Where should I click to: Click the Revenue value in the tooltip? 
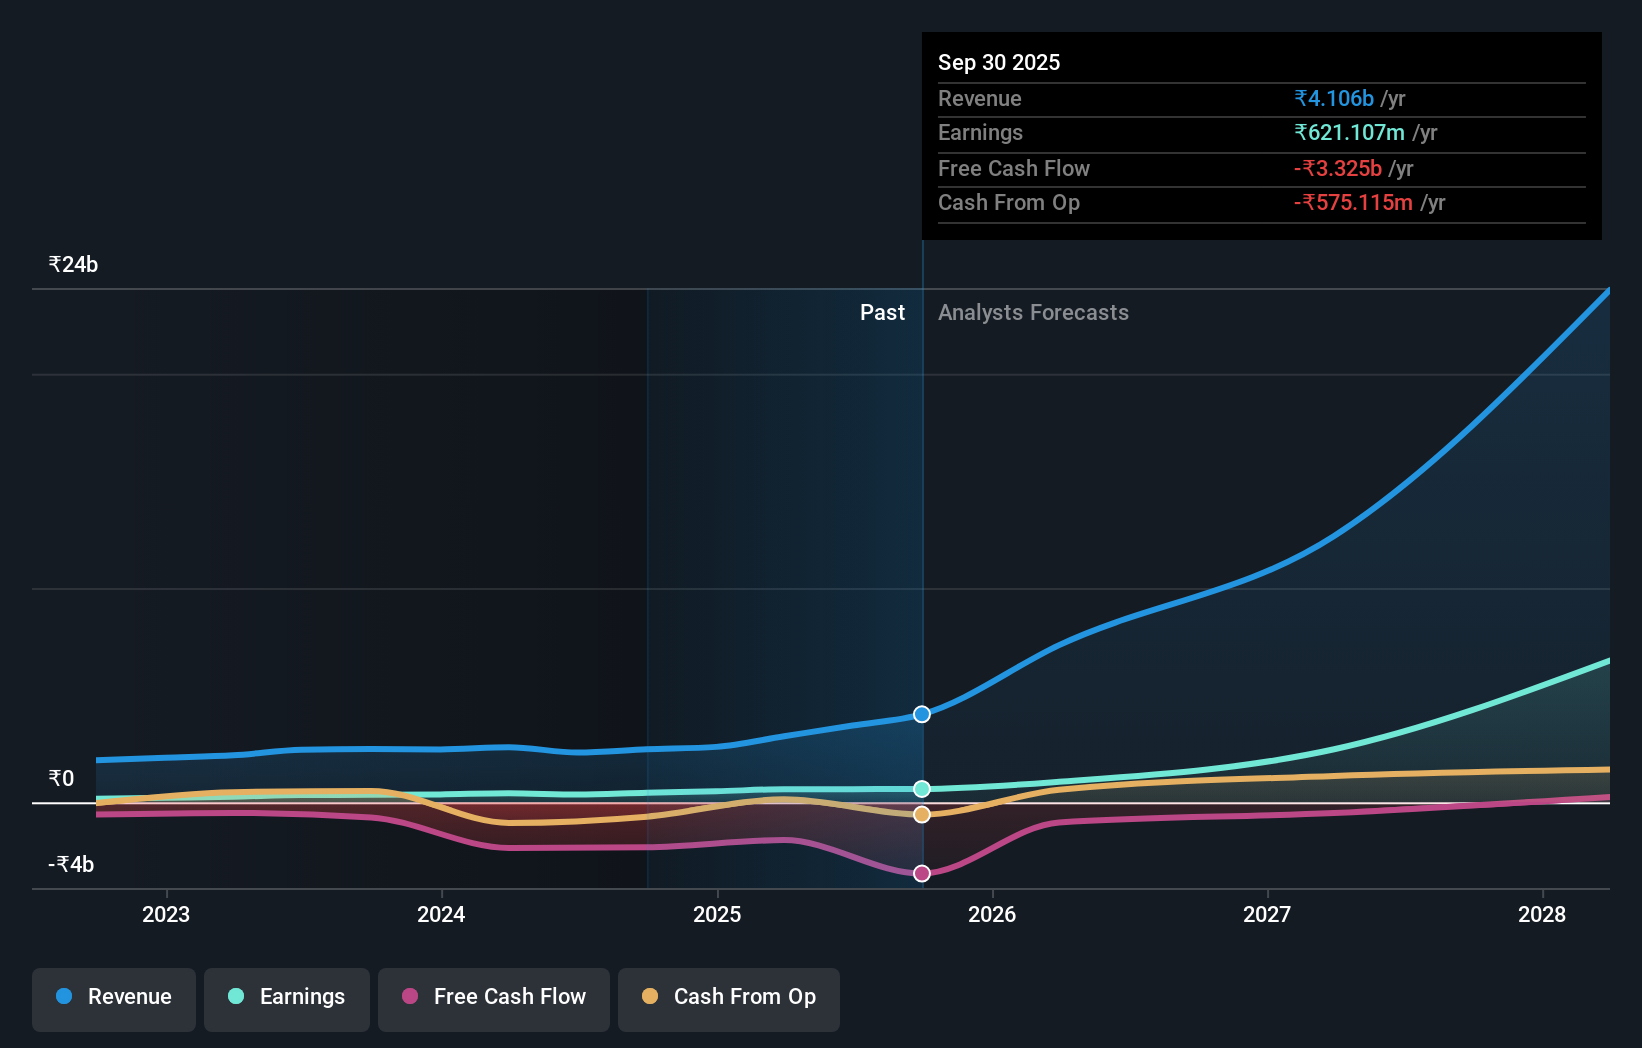(1334, 98)
